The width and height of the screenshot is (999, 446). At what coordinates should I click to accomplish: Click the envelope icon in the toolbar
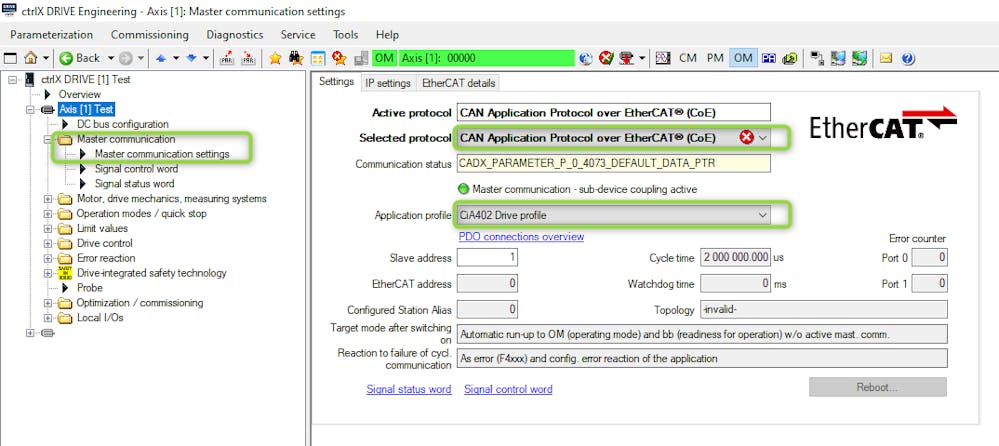coord(885,58)
